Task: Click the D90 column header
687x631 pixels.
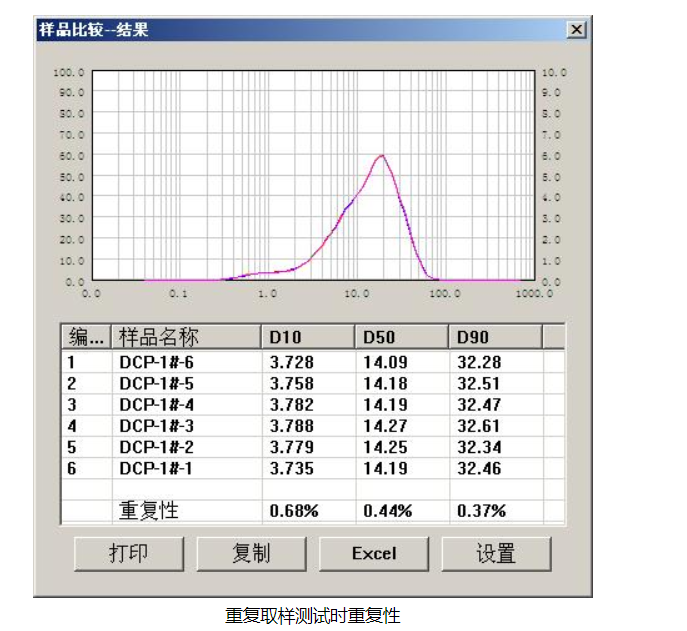Action: [x=494, y=336]
